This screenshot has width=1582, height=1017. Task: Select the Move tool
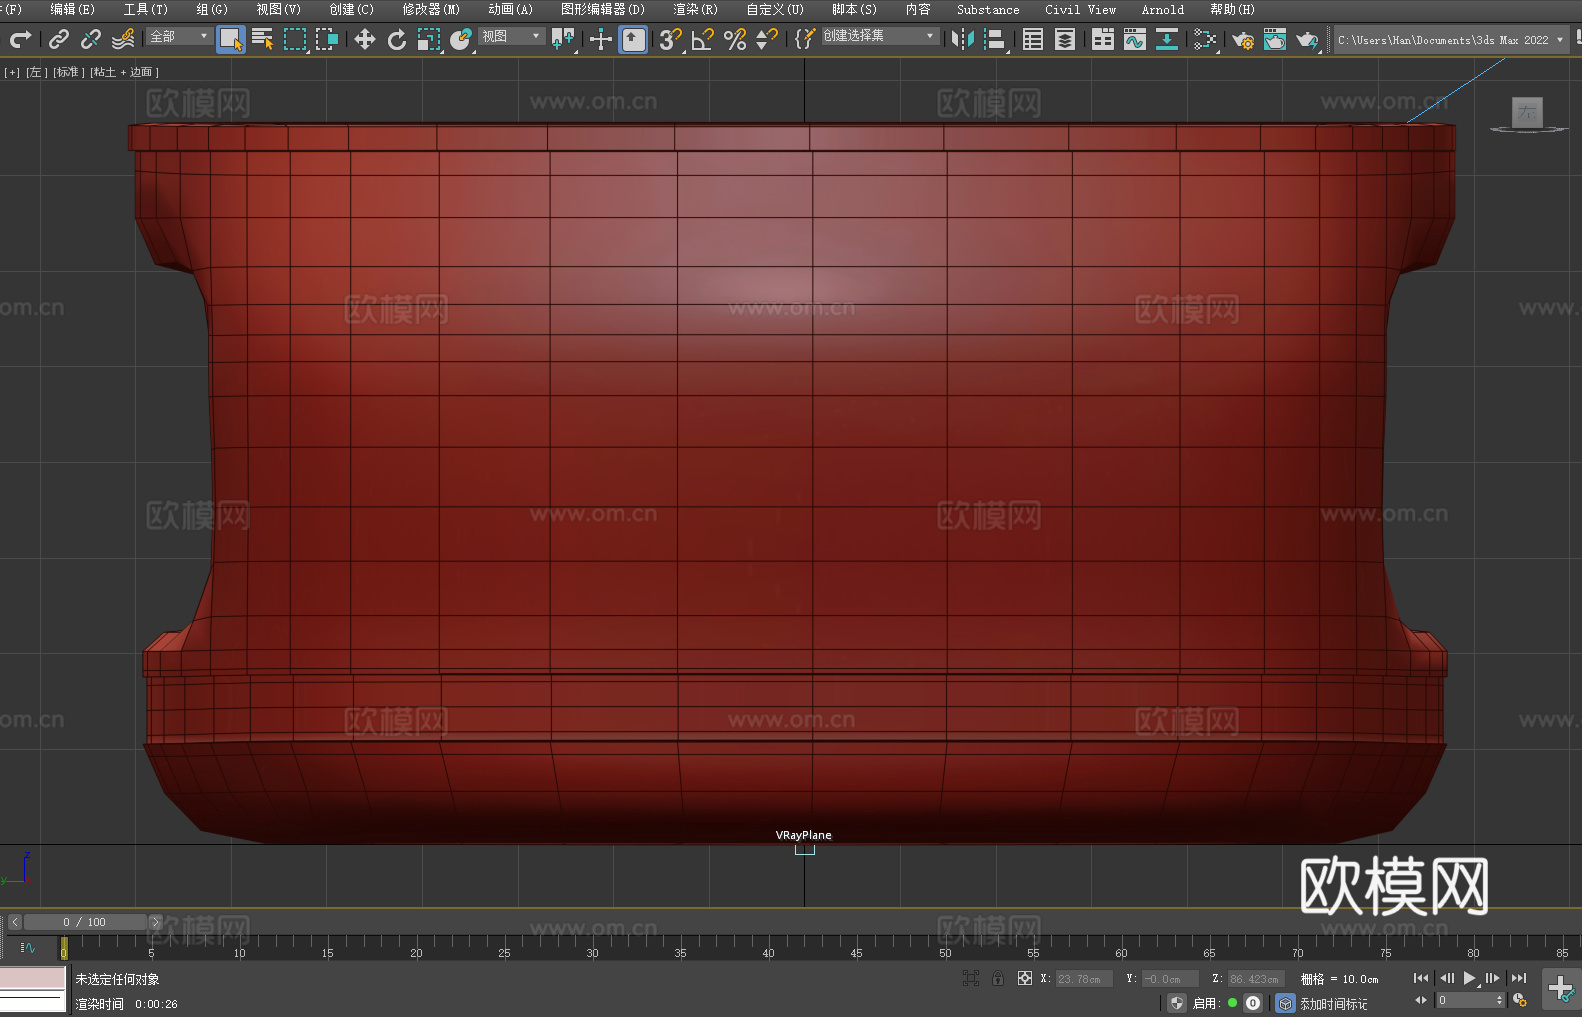tap(365, 39)
